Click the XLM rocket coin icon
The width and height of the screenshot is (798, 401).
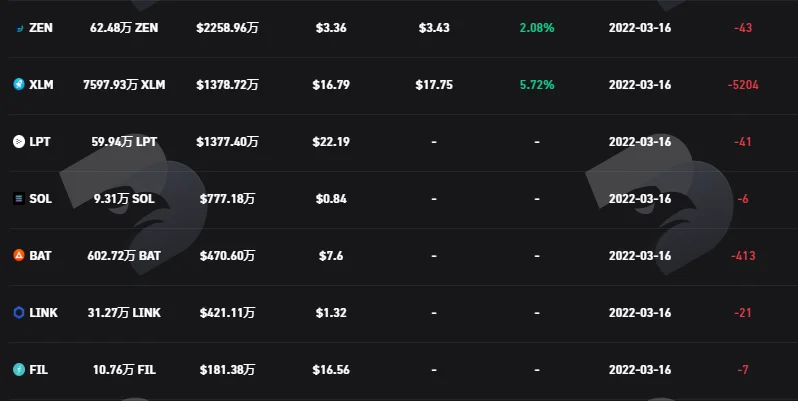pos(19,84)
